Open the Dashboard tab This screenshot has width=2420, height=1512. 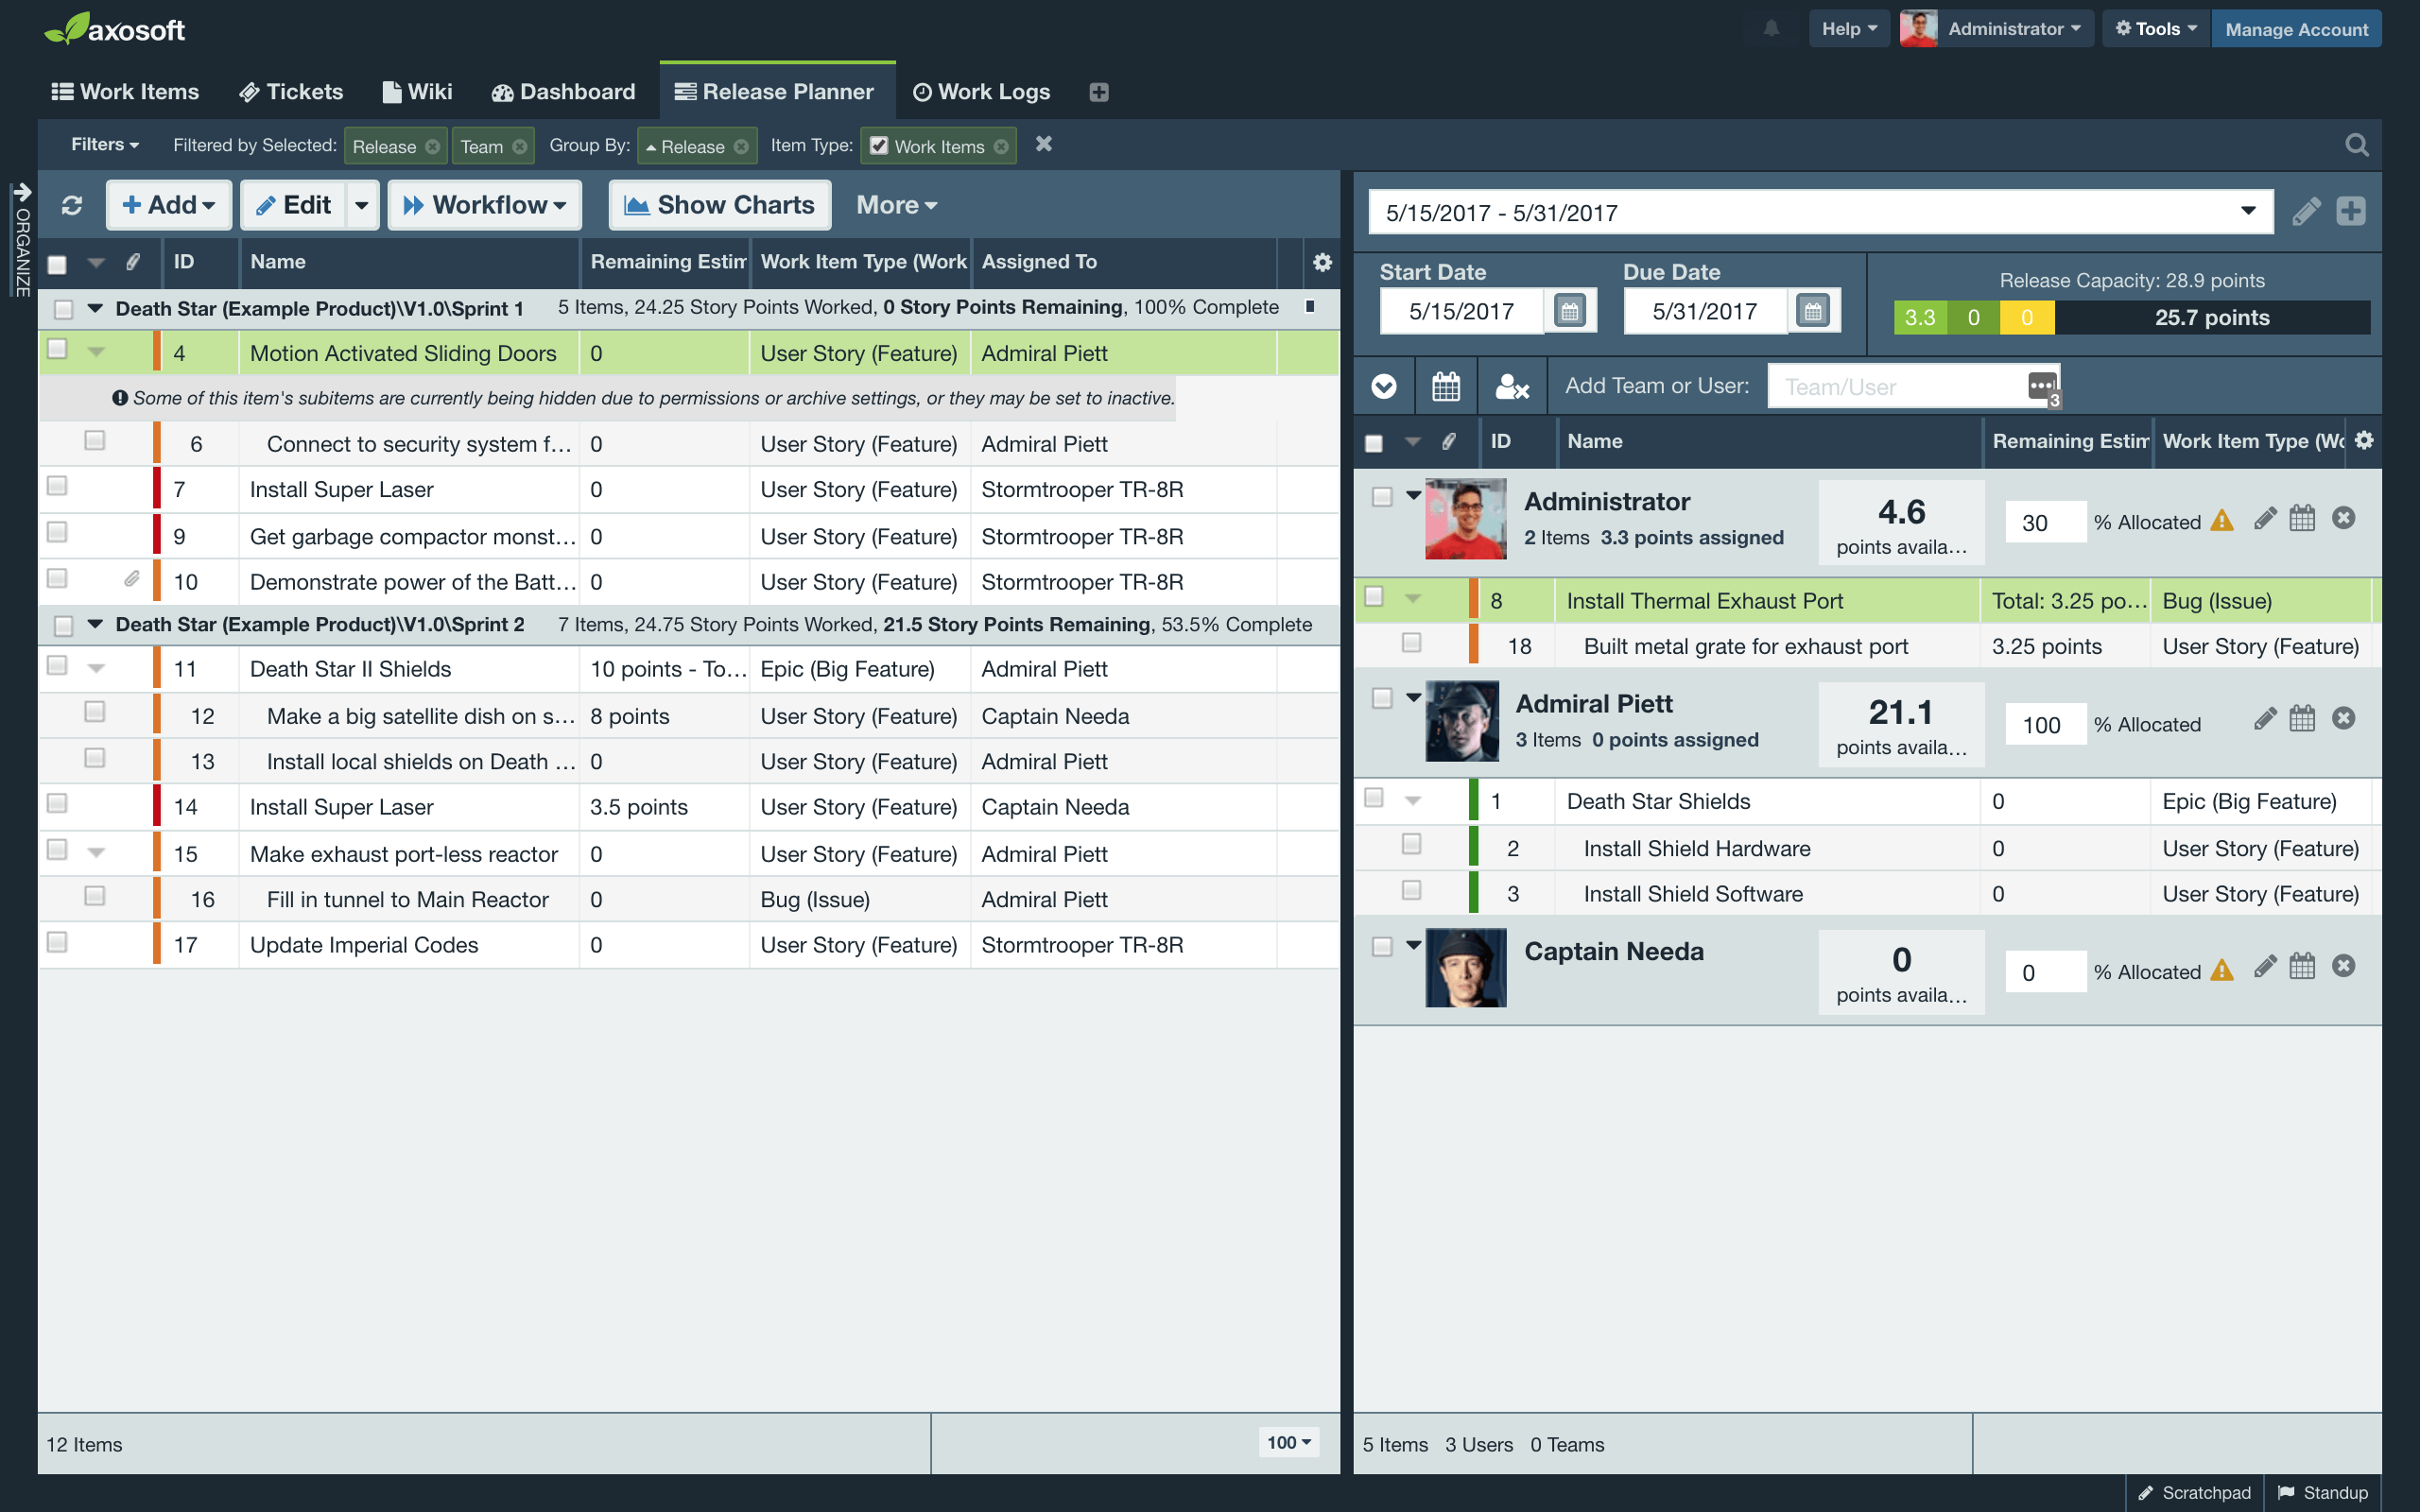point(563,92)
